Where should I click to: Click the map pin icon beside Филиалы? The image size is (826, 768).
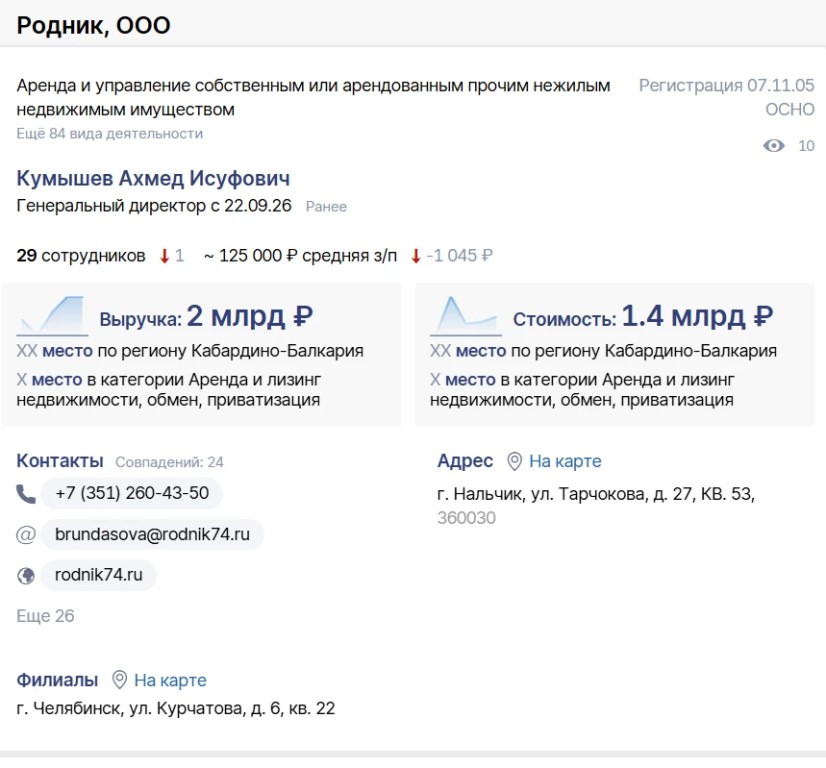(120, 680)
